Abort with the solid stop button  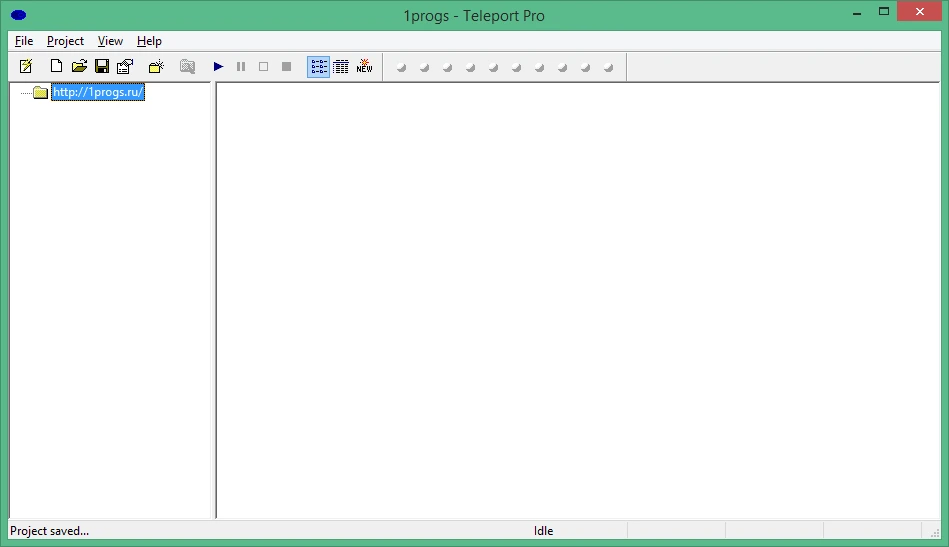click(286, 67)
